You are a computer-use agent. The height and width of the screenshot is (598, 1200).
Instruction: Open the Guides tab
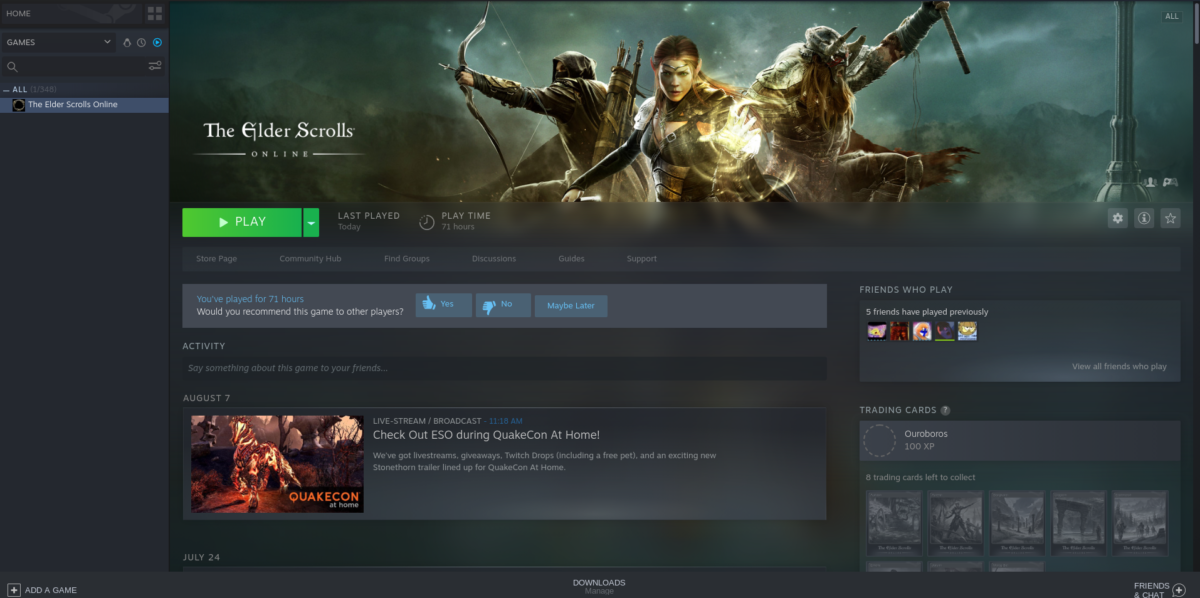(572, 259)
